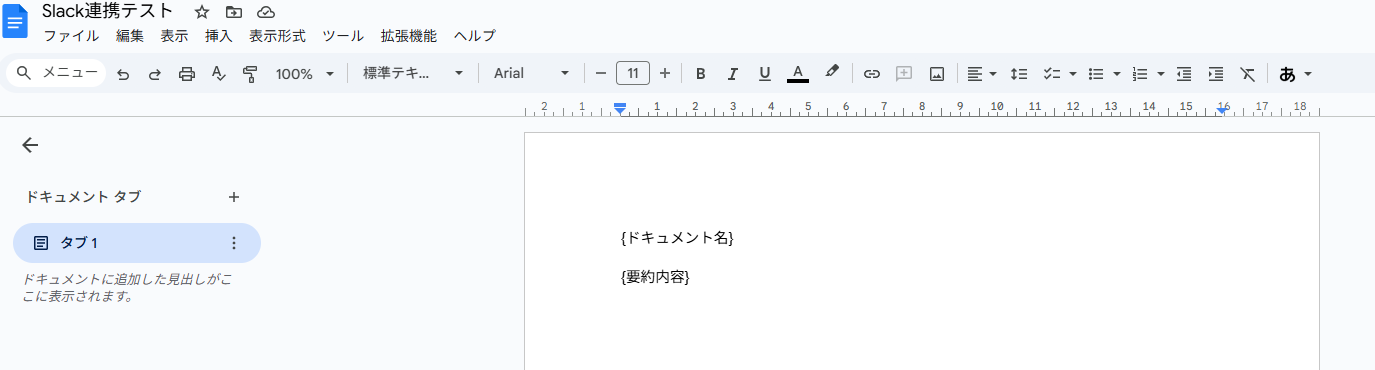Open the text alignment dropdown
Image resolution: width=1375 pixels, height=370 pixels.
[x=982, y=73]
